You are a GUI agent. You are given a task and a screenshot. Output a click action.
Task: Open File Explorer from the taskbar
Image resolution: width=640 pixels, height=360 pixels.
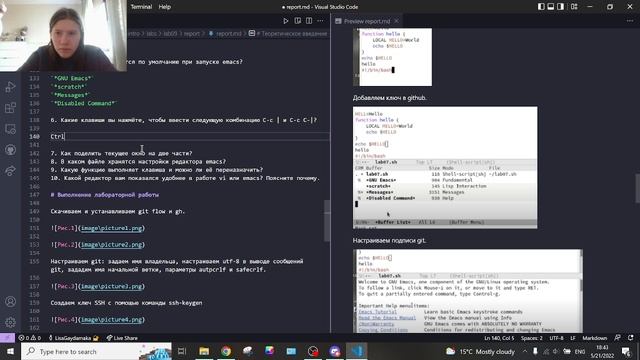pos(204,351)
